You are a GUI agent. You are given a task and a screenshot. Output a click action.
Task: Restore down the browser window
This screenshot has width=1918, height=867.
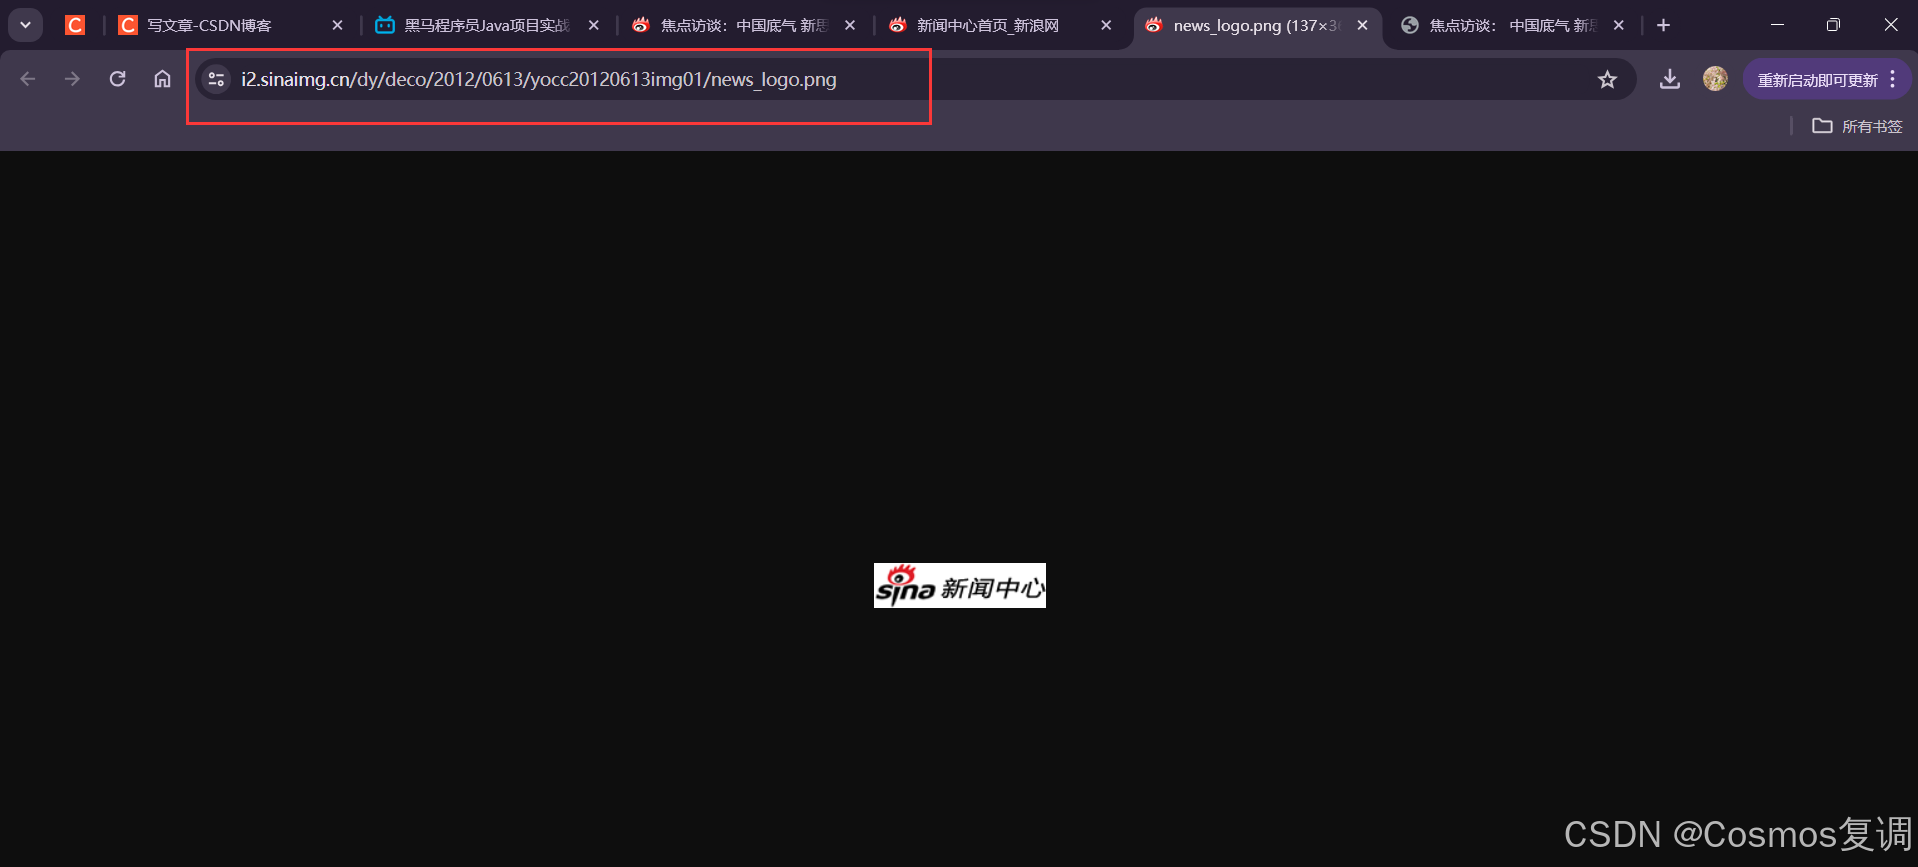(1833, 25)
